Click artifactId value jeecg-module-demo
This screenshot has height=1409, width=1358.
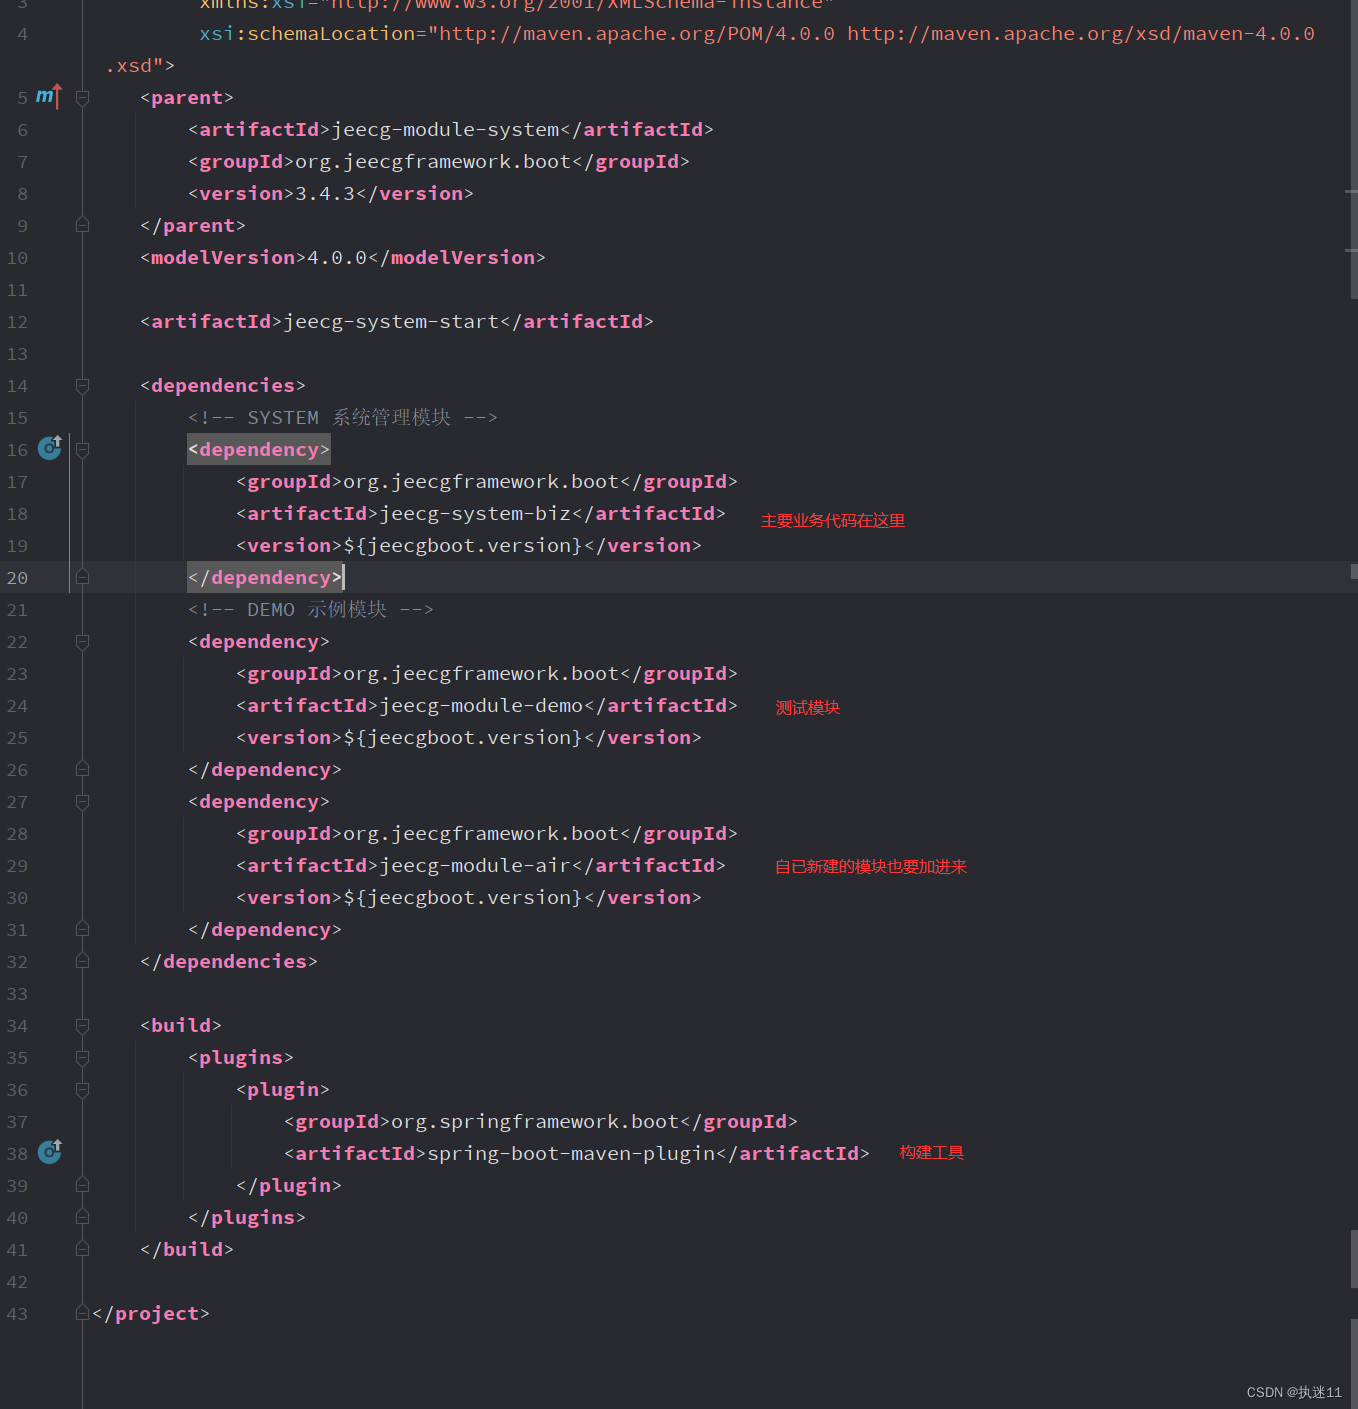click(482, 706)
